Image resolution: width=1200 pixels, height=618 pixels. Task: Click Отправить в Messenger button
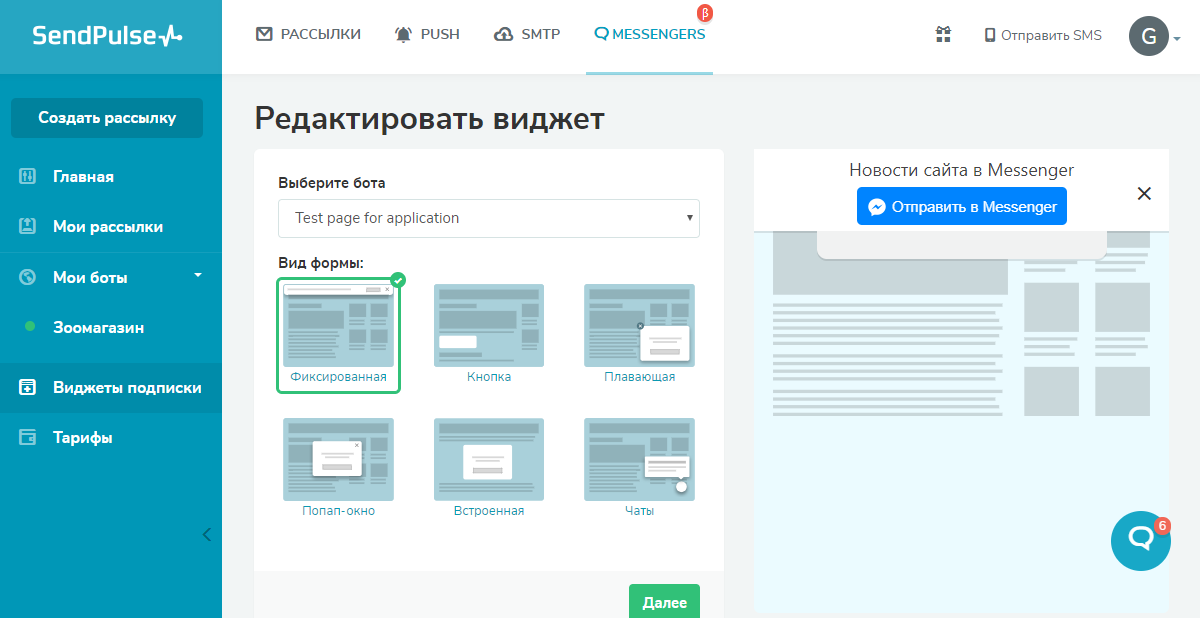point(962,206)
